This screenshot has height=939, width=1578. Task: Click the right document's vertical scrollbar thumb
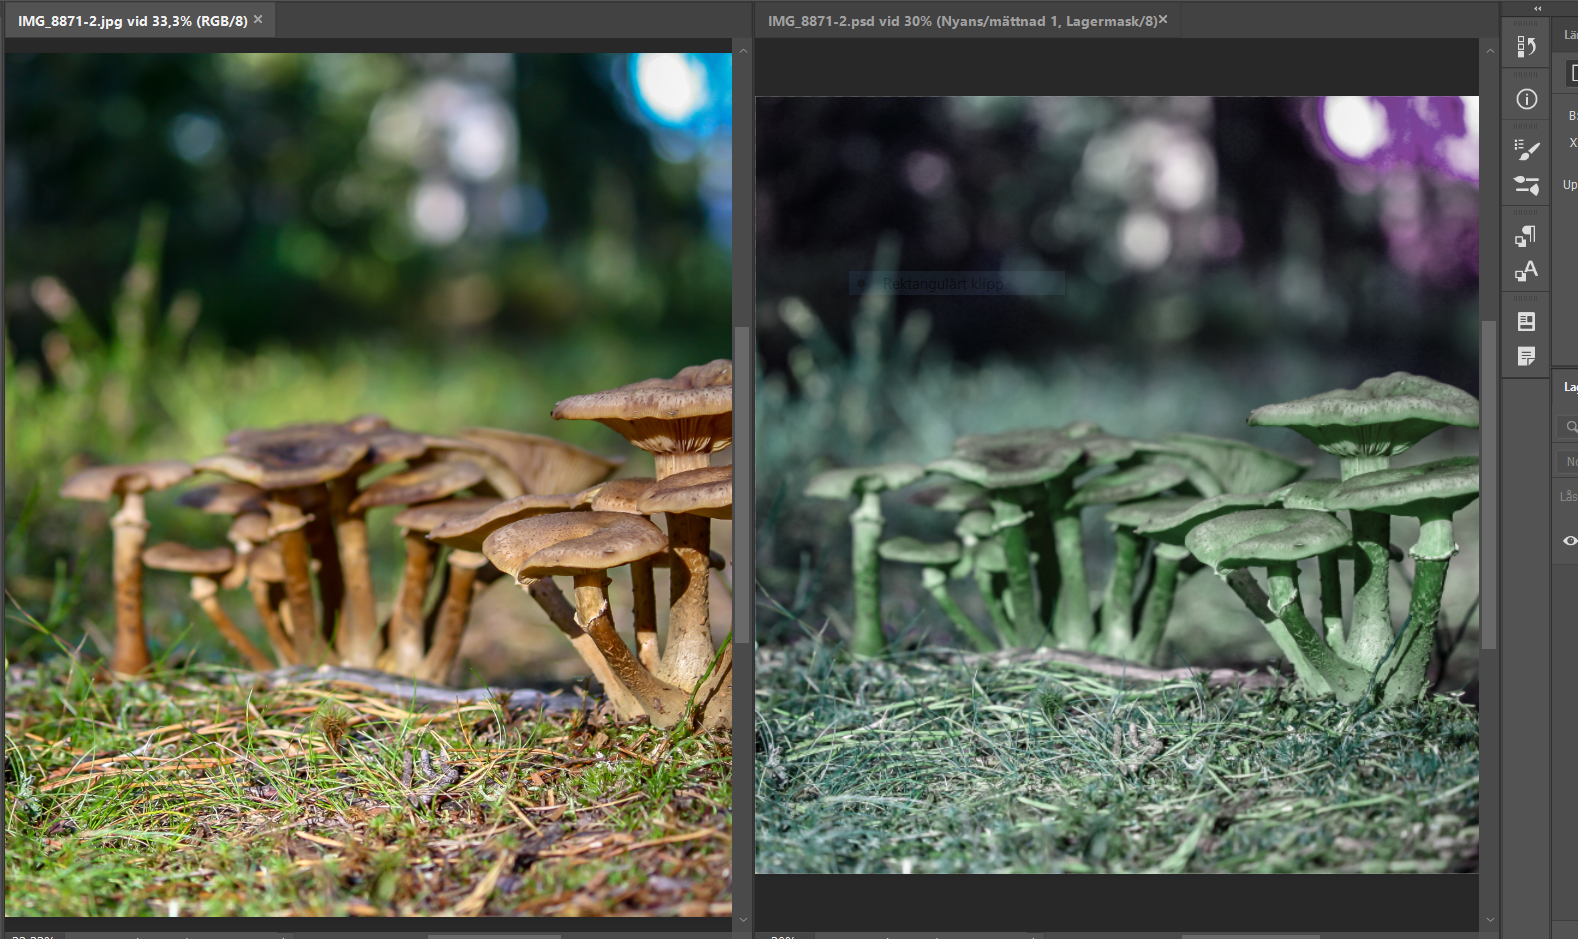[x=1490, y=480]
